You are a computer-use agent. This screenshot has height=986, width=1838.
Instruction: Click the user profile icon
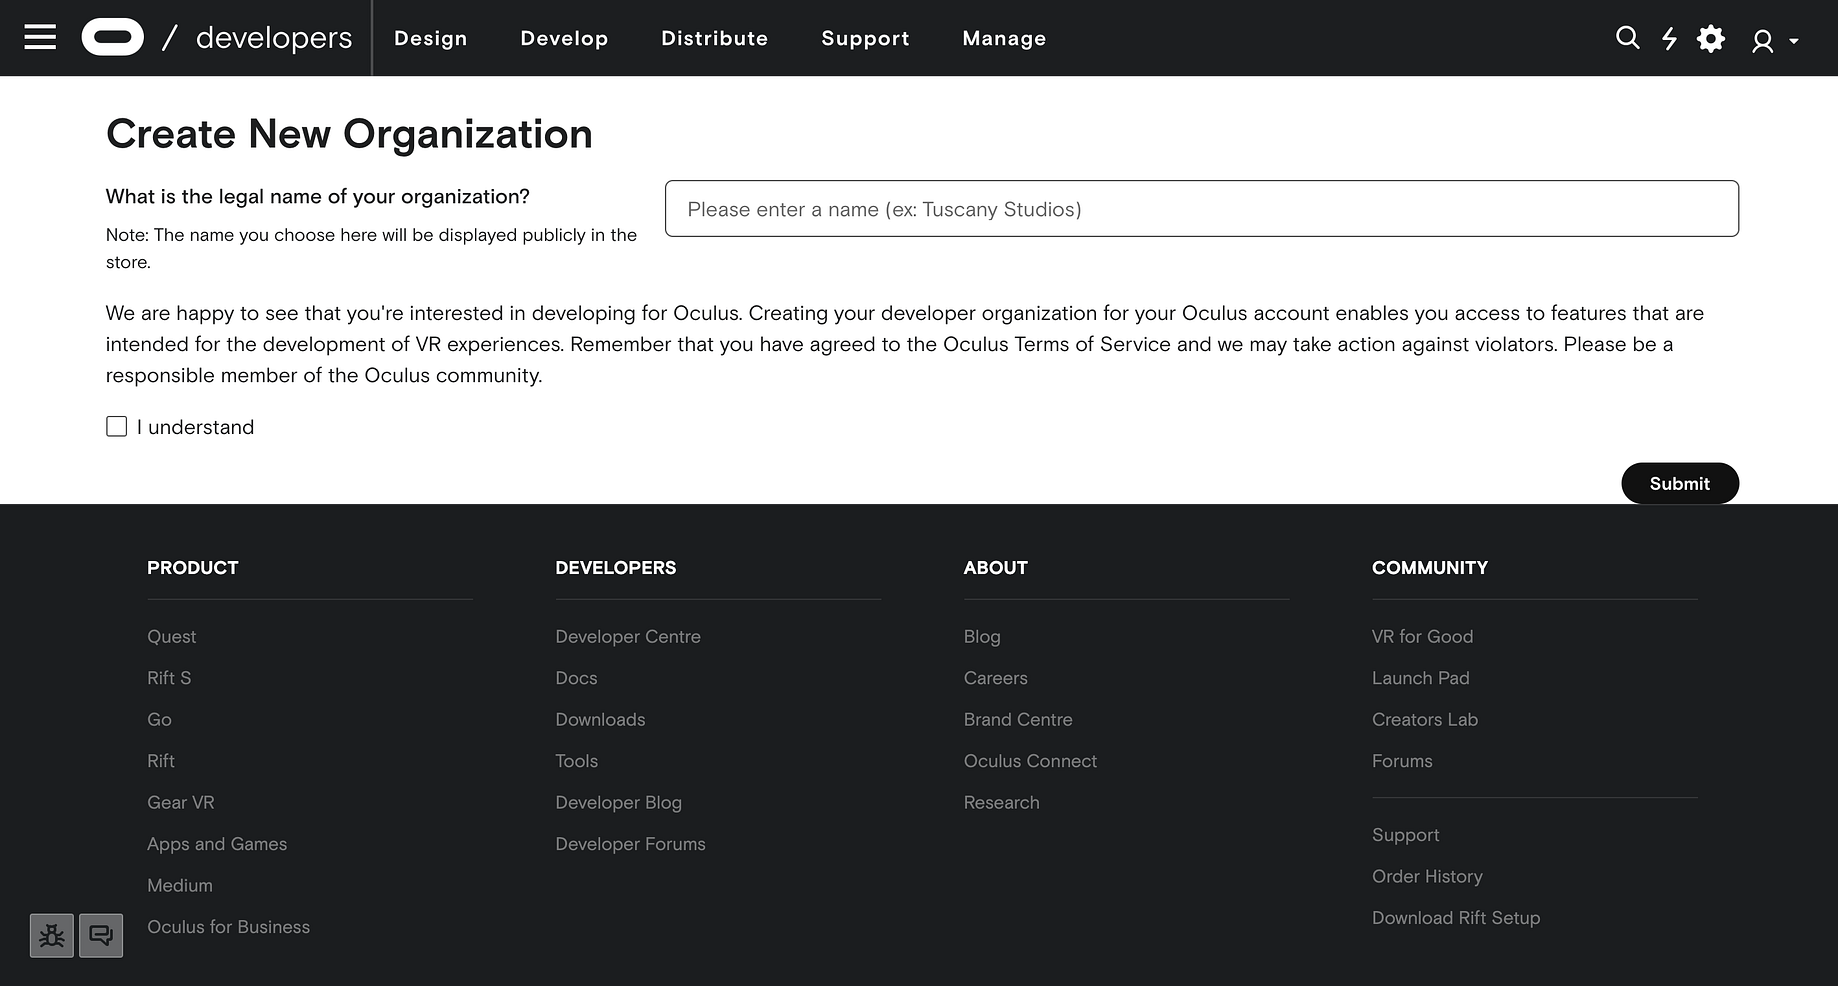(1762, 40)
